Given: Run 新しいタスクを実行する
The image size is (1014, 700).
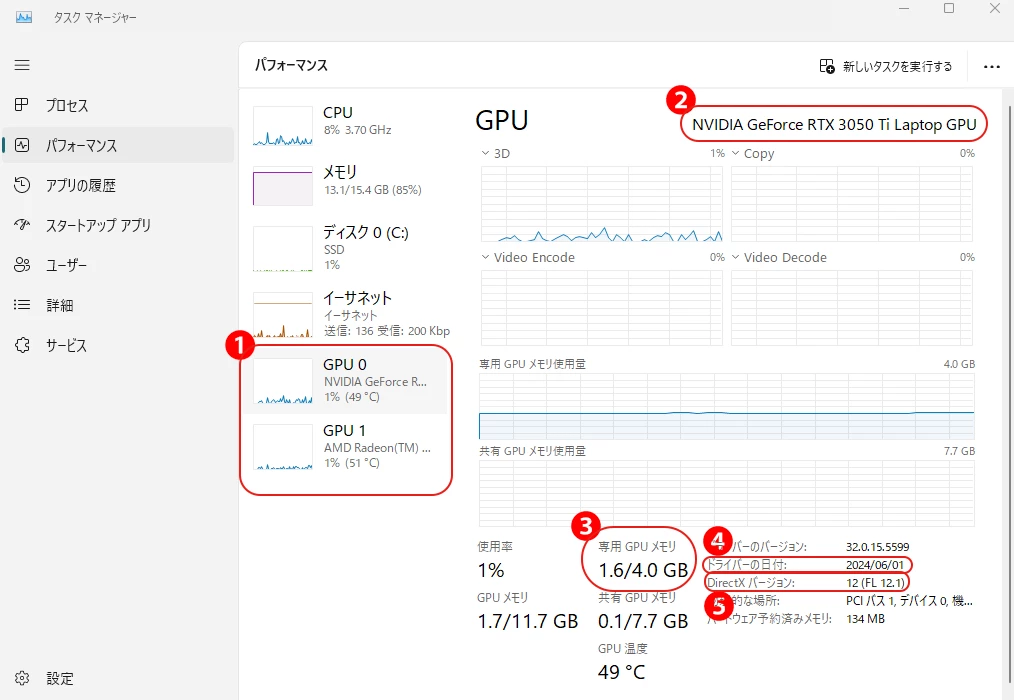Looking at the screenshot, I should click(886, 67).
